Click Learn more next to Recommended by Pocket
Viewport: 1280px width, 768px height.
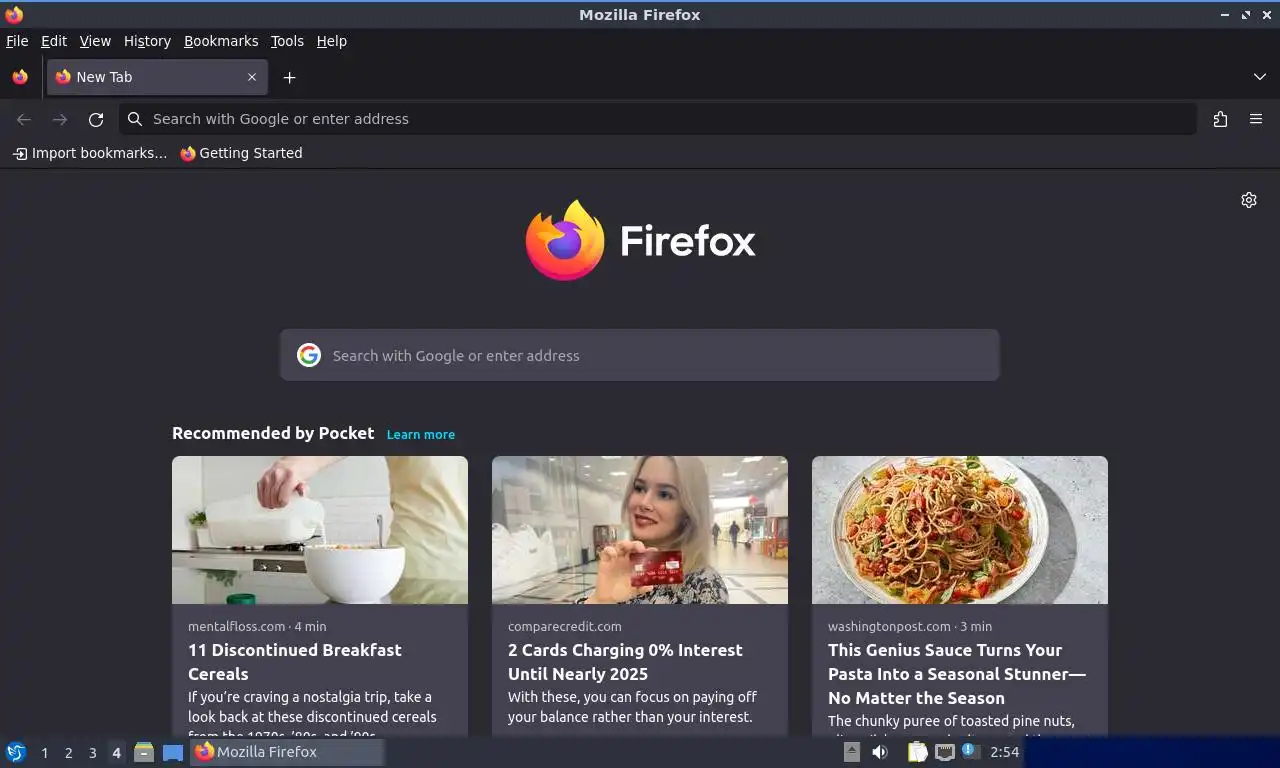click(x=421, y=434)
